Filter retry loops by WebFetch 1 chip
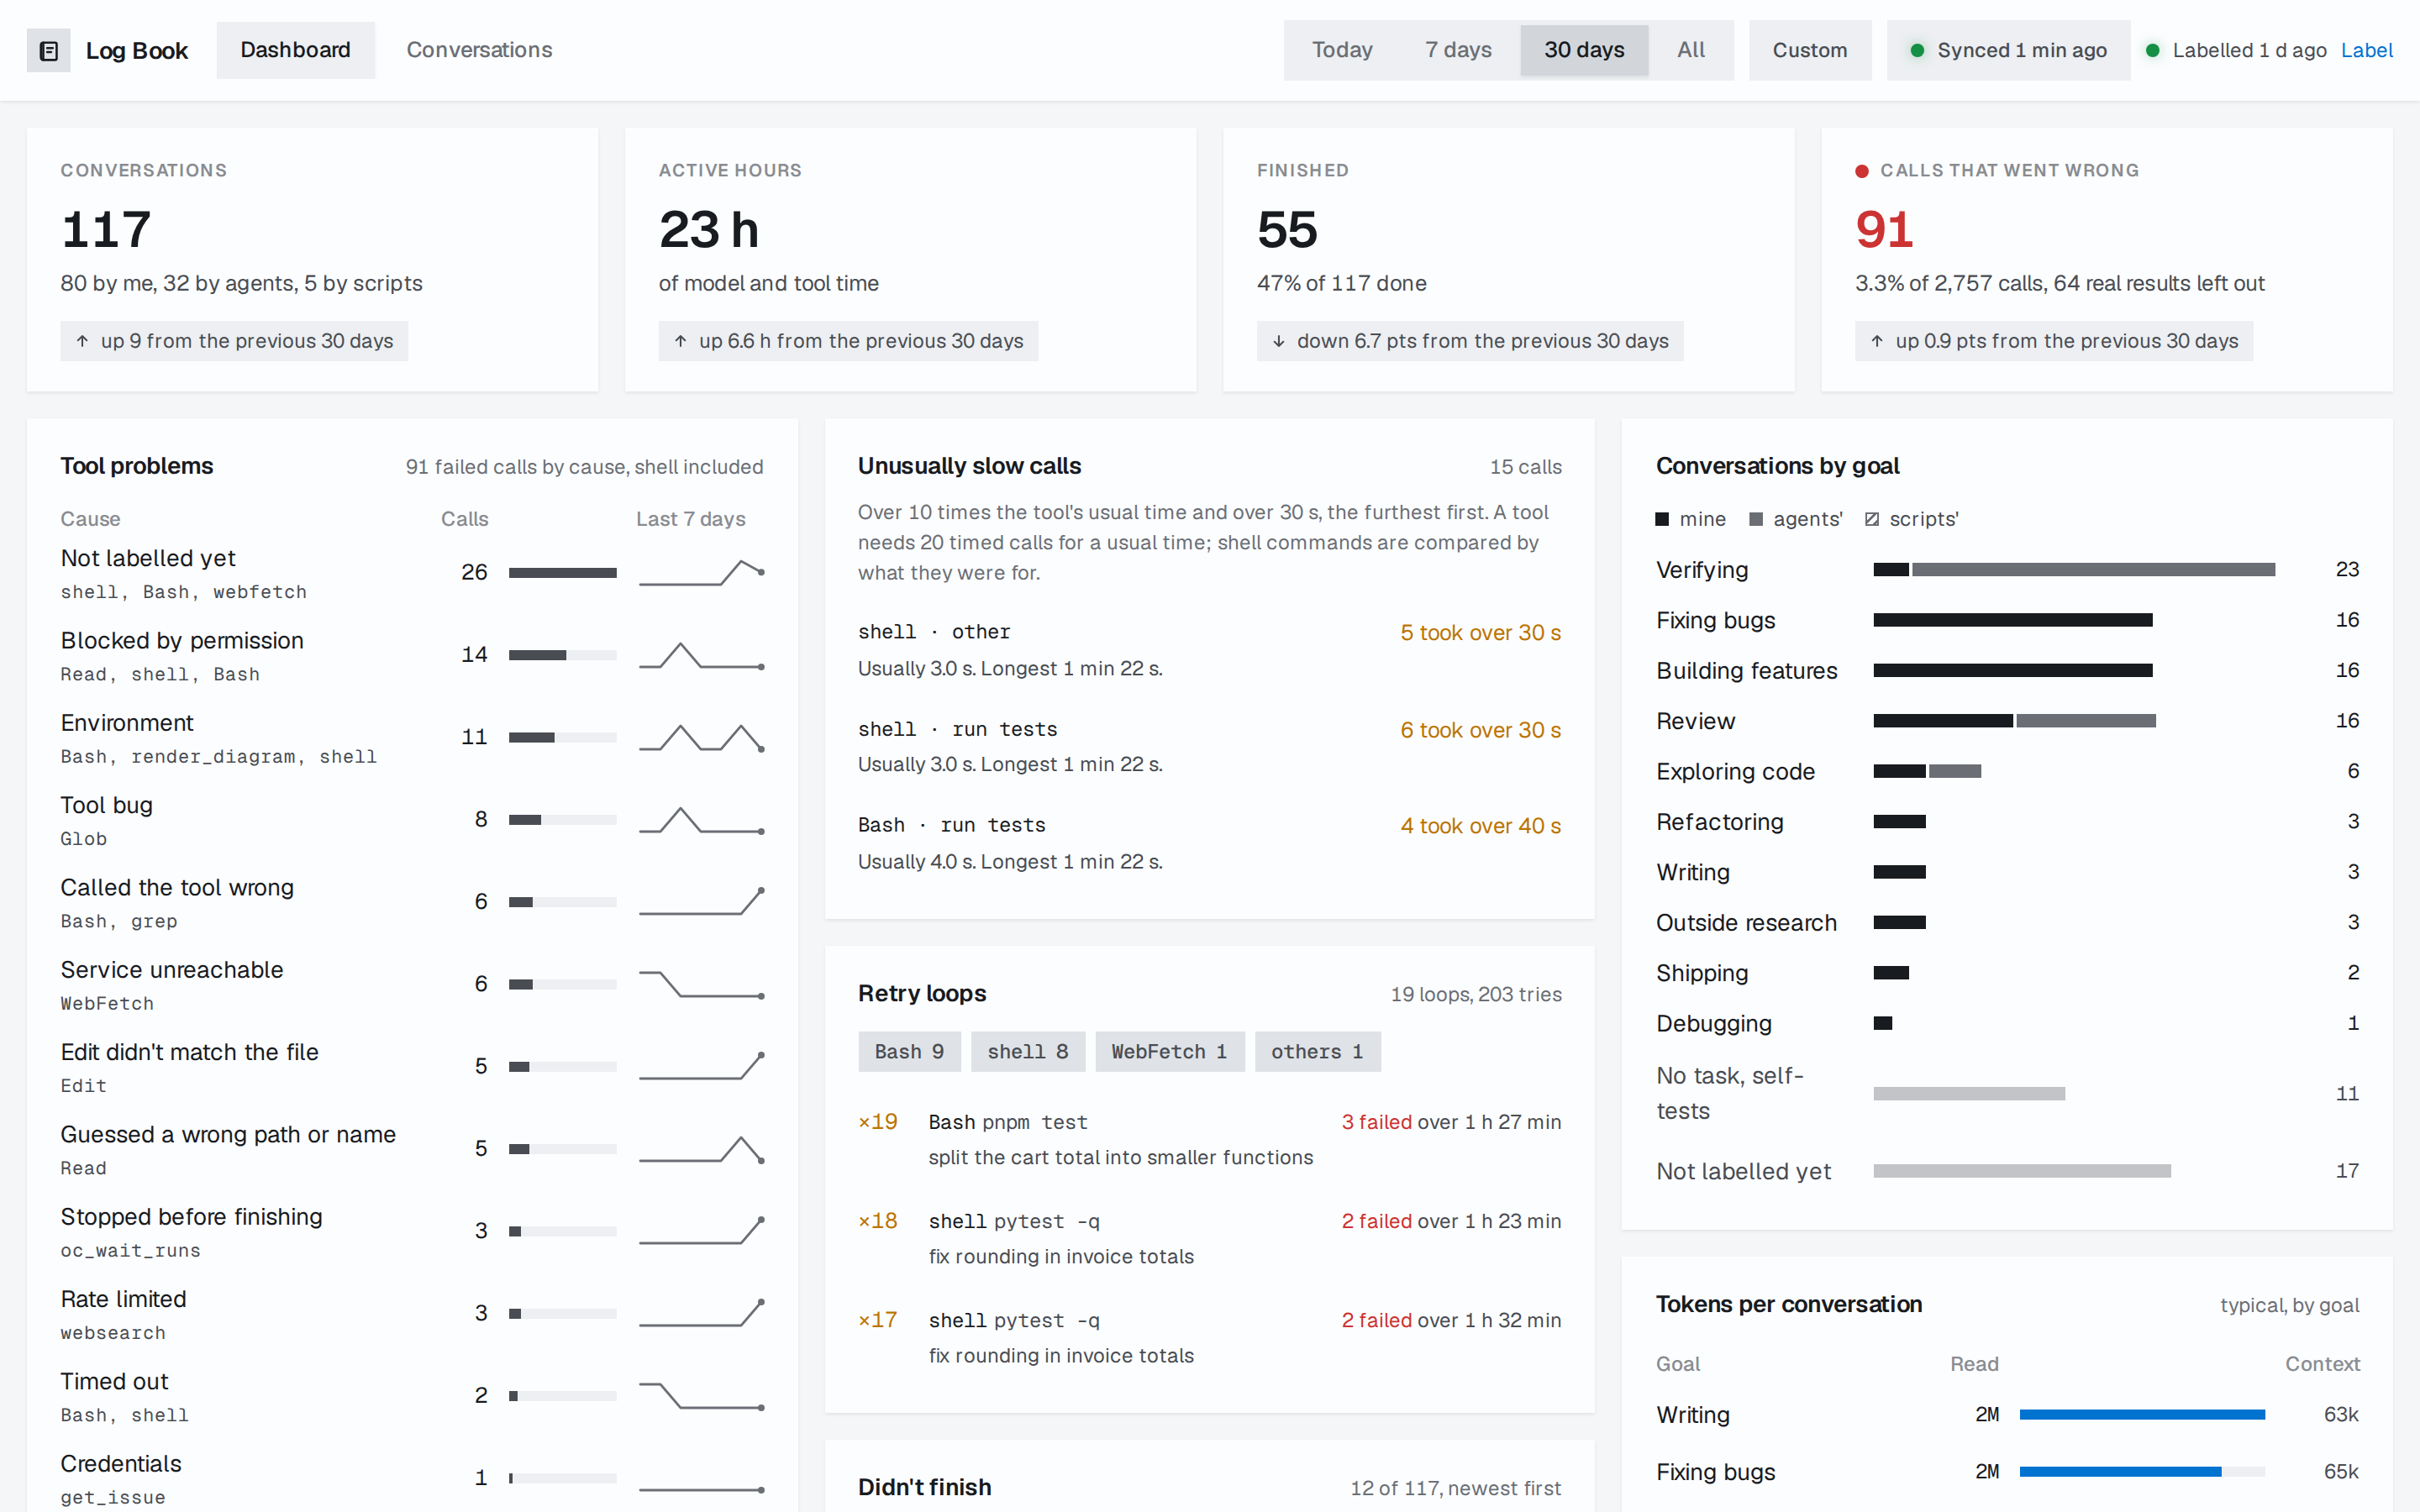2420x1512 pixels. click(1169, 1052)
